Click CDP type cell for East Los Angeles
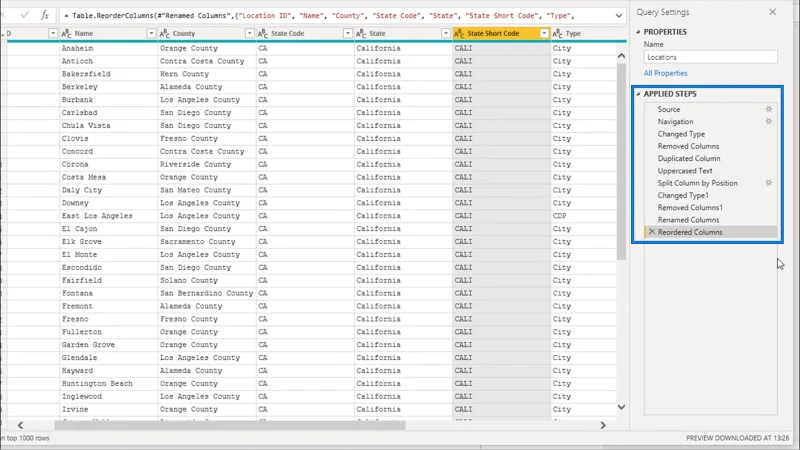This screenshot has width=800, height=450. click(x=584, y=216)
